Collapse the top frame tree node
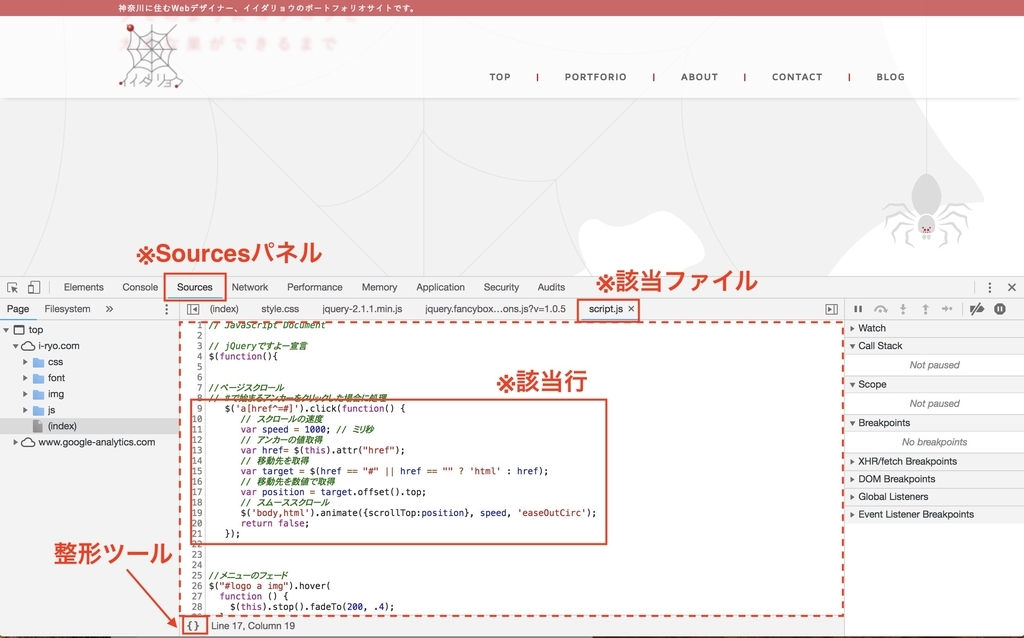The height and width of the screenshot is (638, 1024). pyautogui.click(x=7, y=330)
